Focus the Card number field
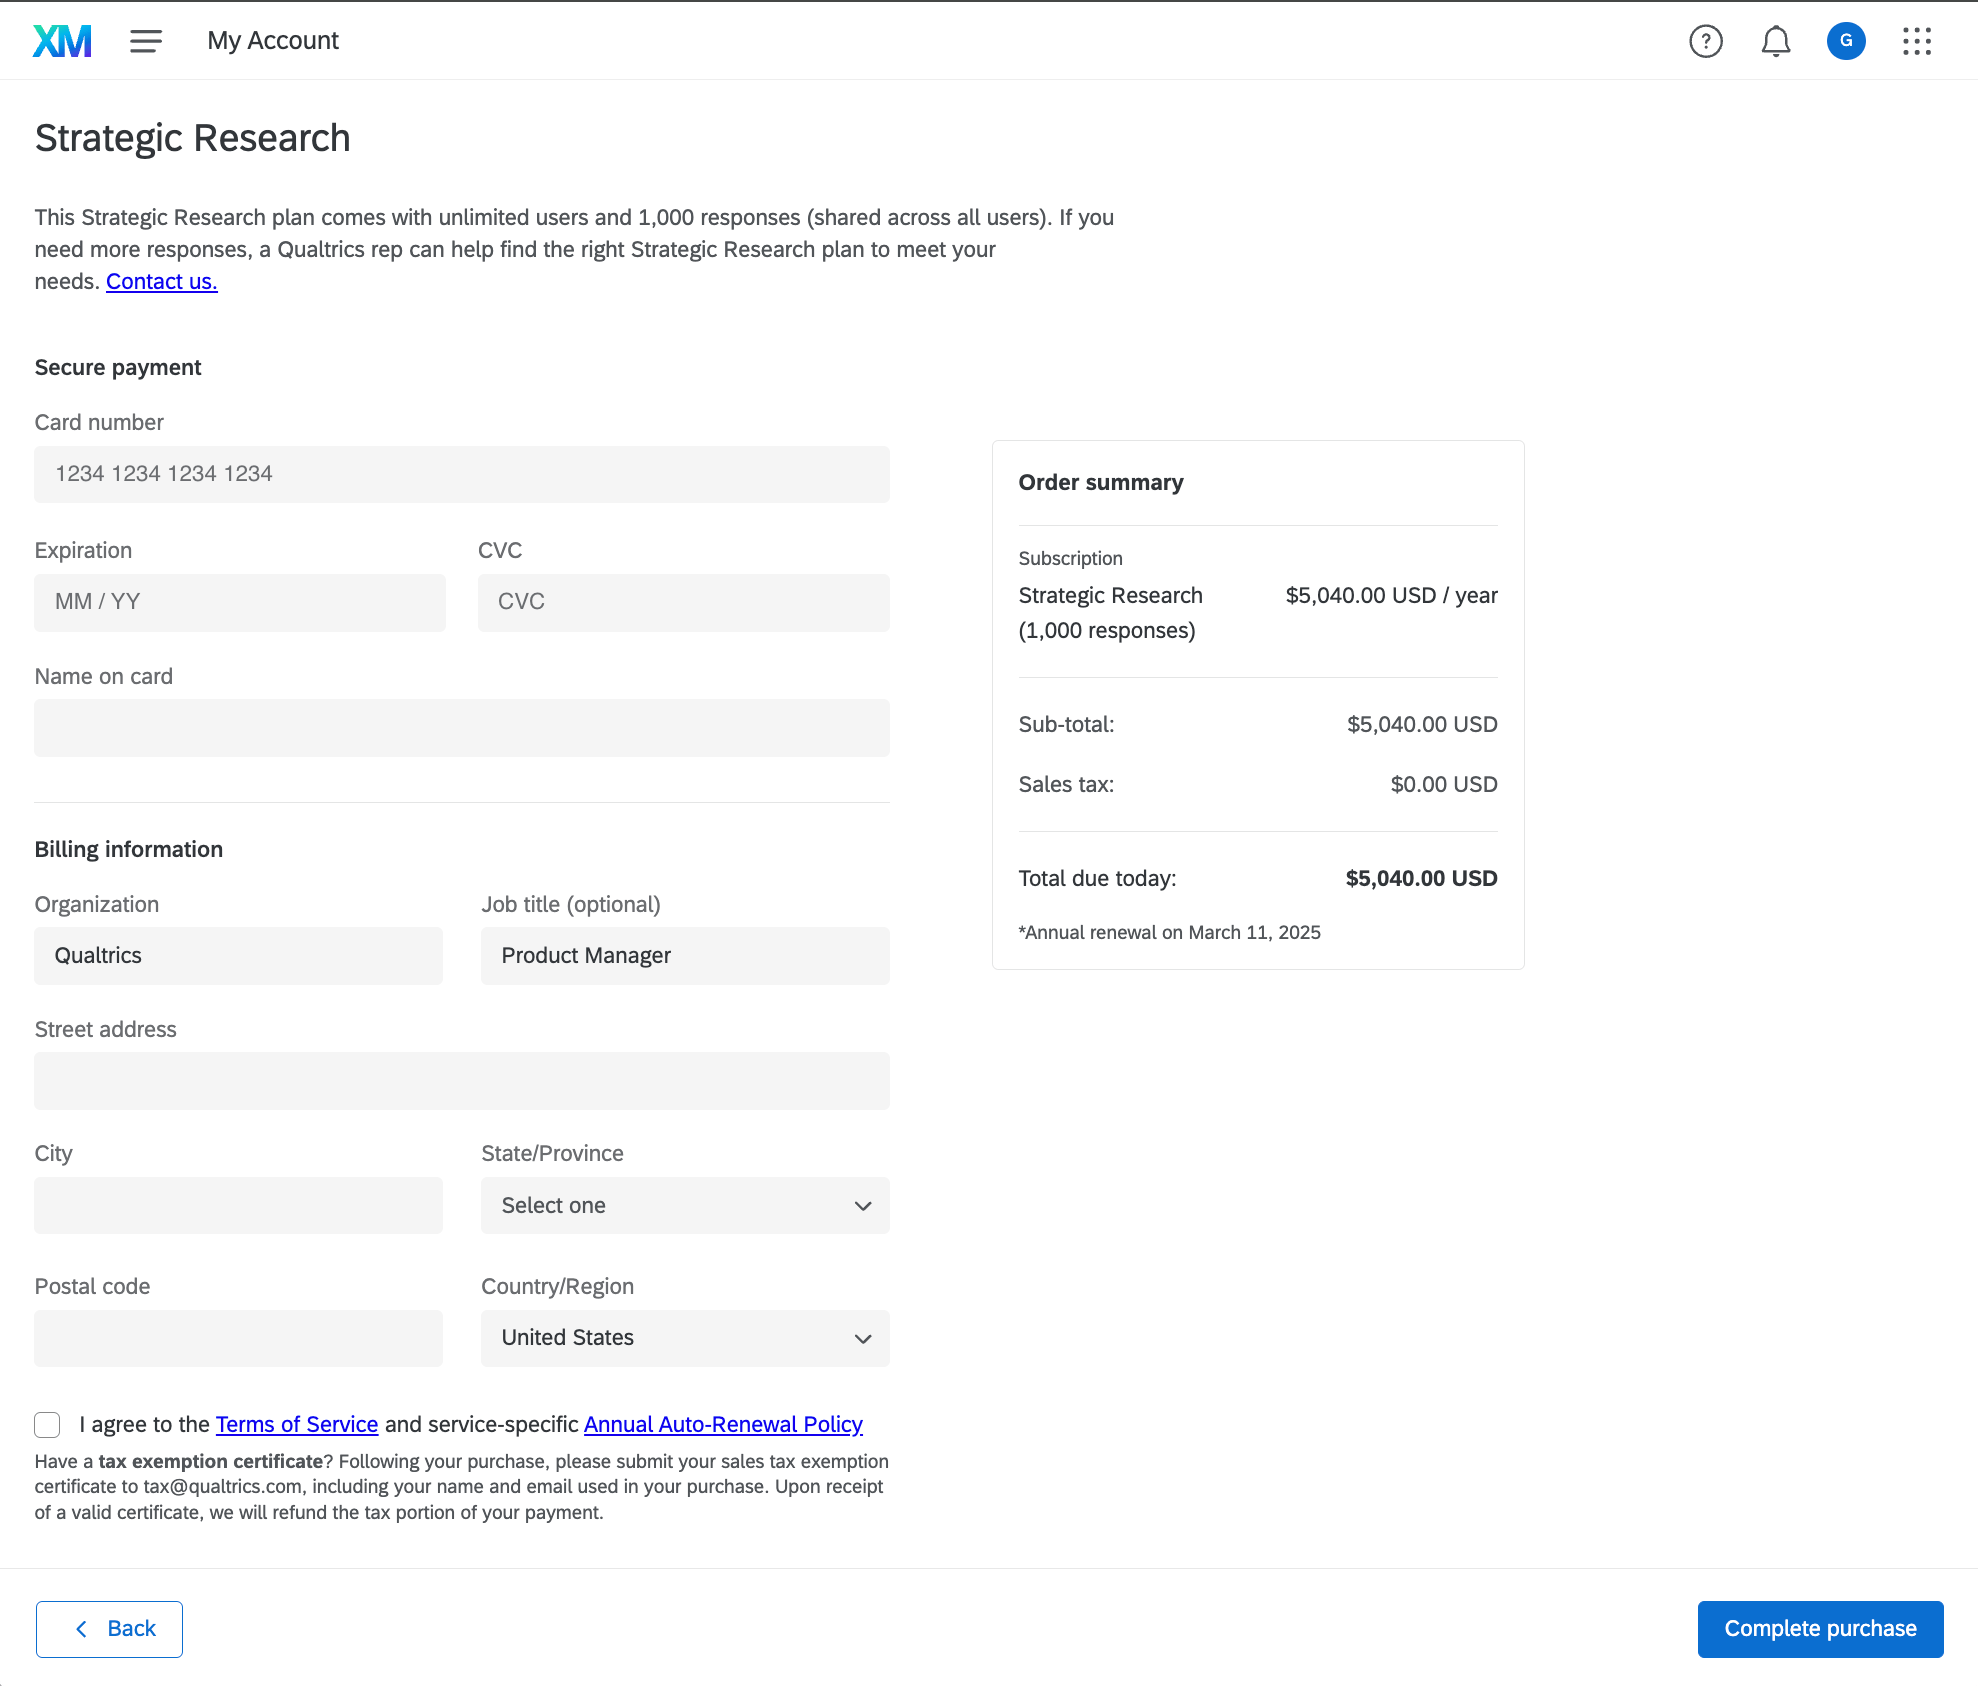This screenshot has width=1978, height=1686. pyautogui.click(x=462, y=474)
